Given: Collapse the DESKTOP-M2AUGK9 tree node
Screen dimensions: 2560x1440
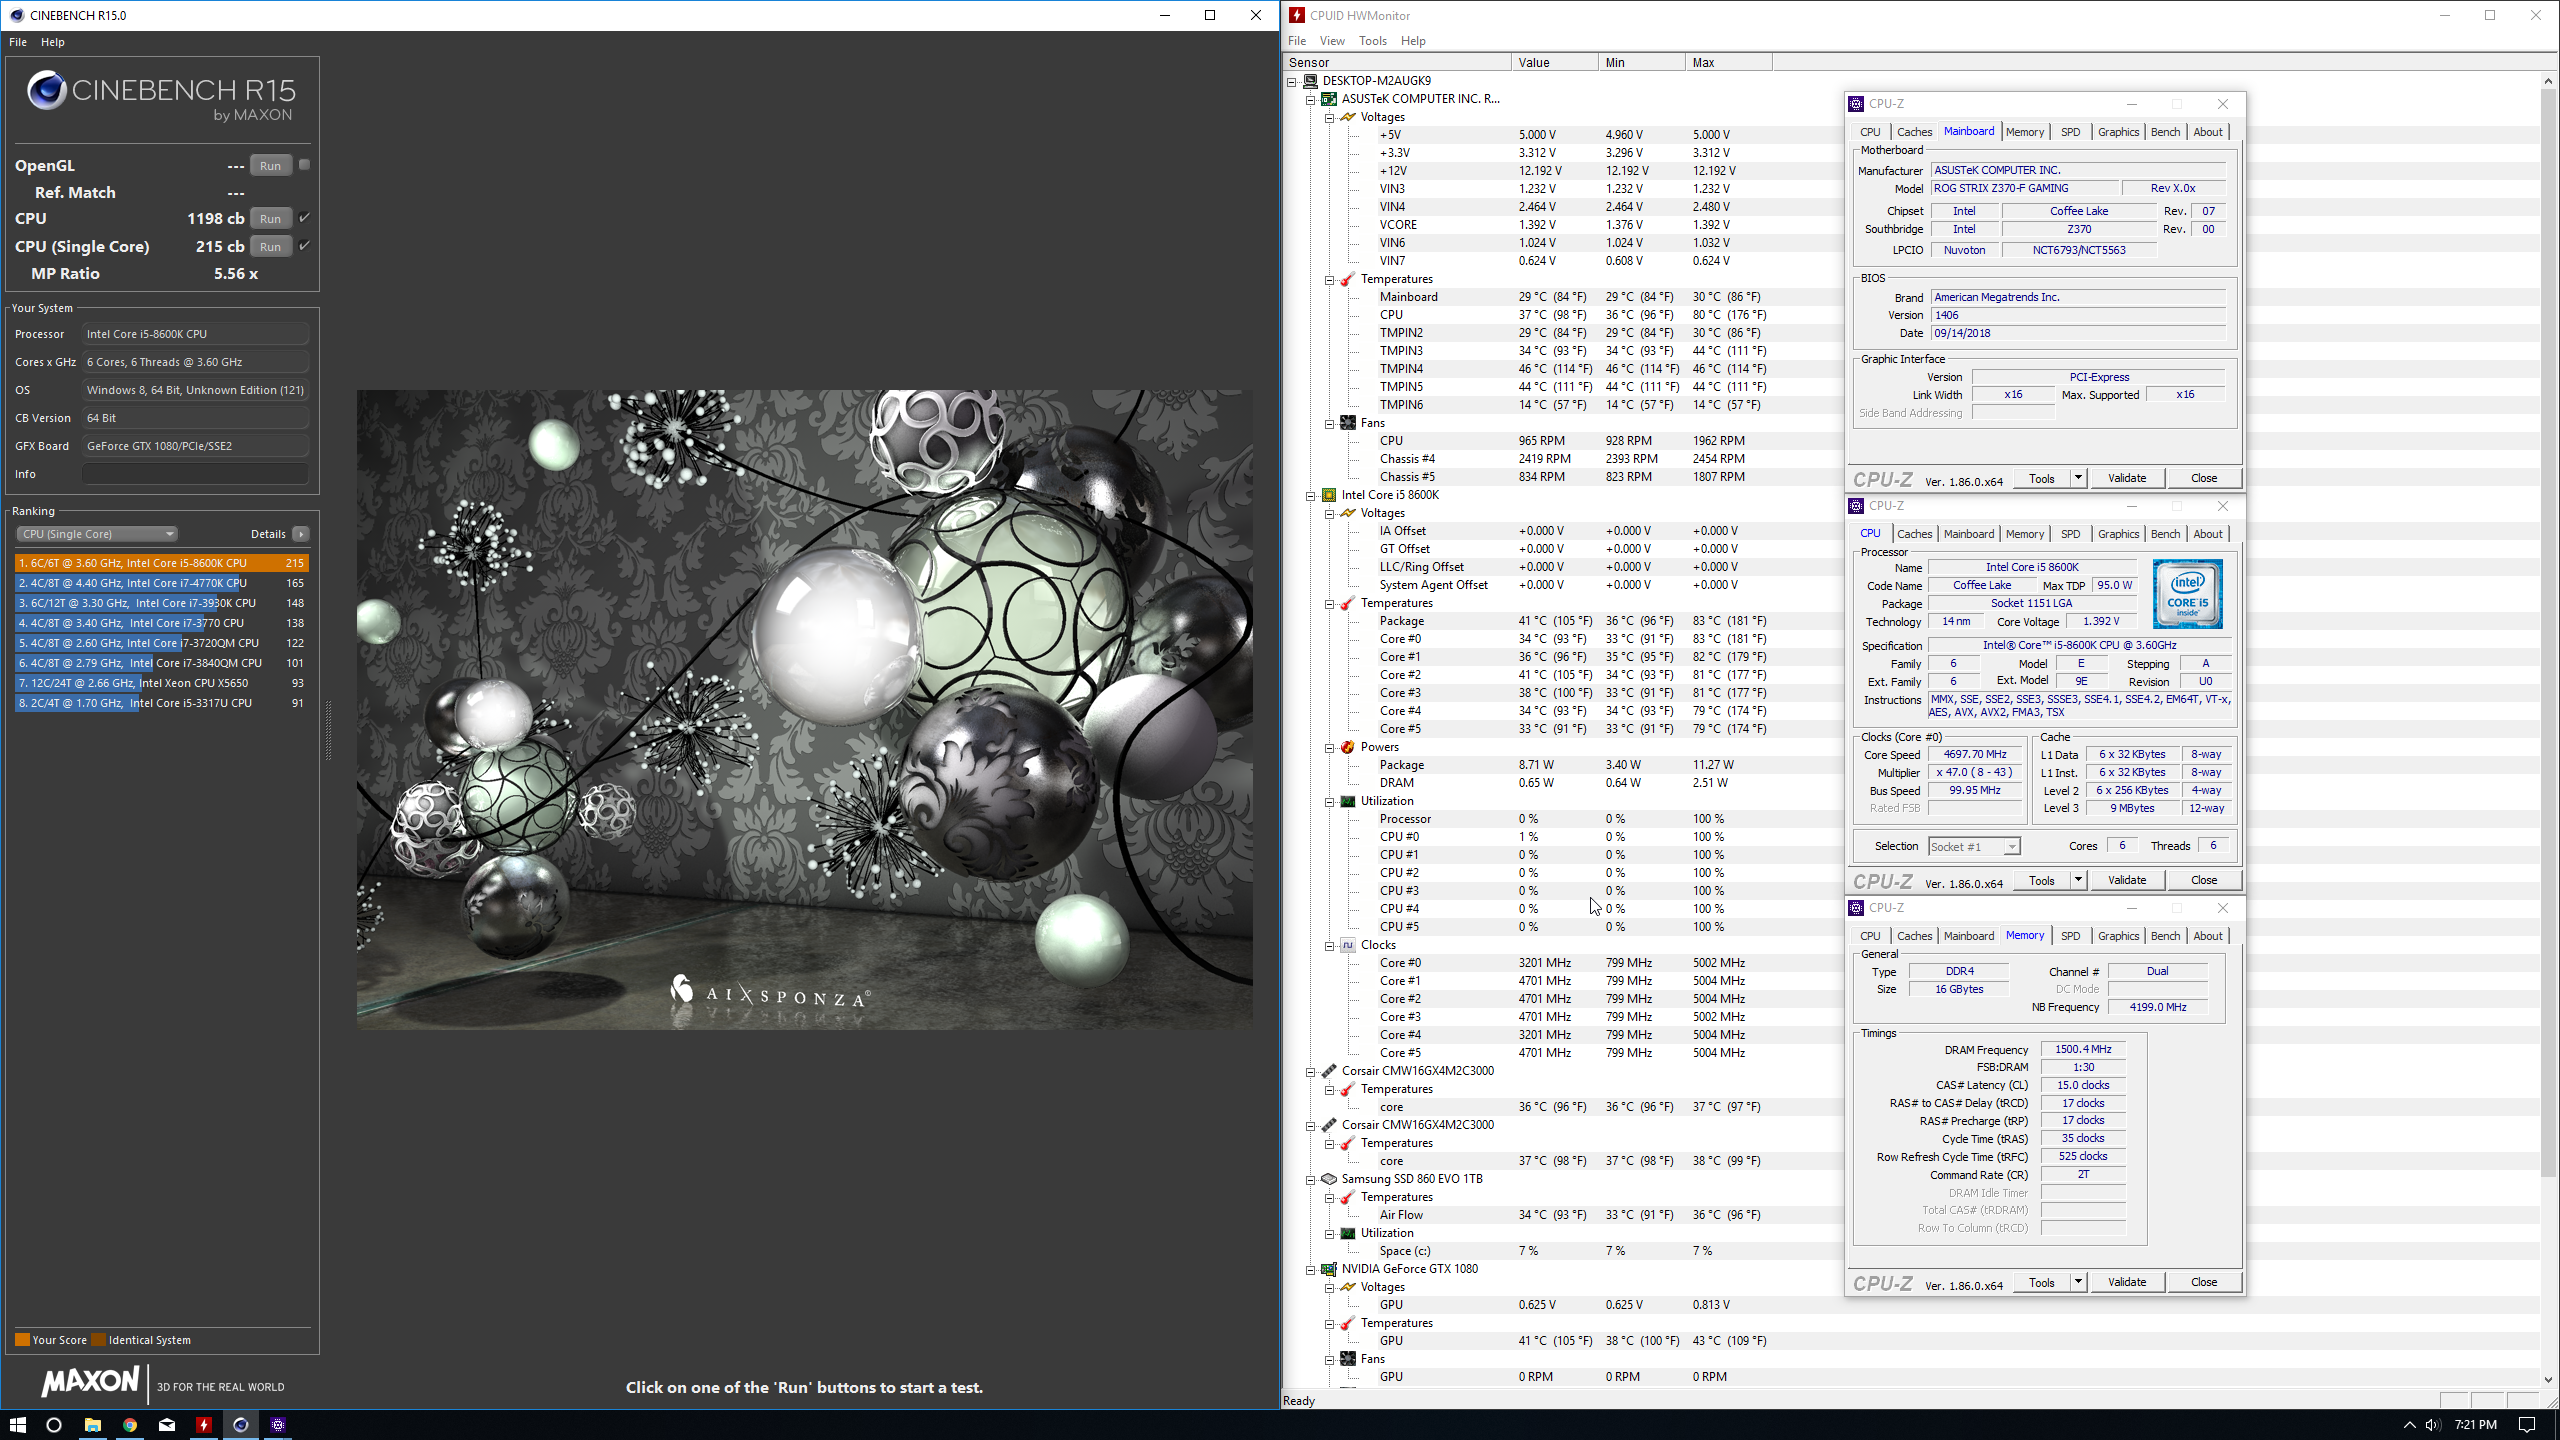Looking at the screenshot, I should 1292,81.
